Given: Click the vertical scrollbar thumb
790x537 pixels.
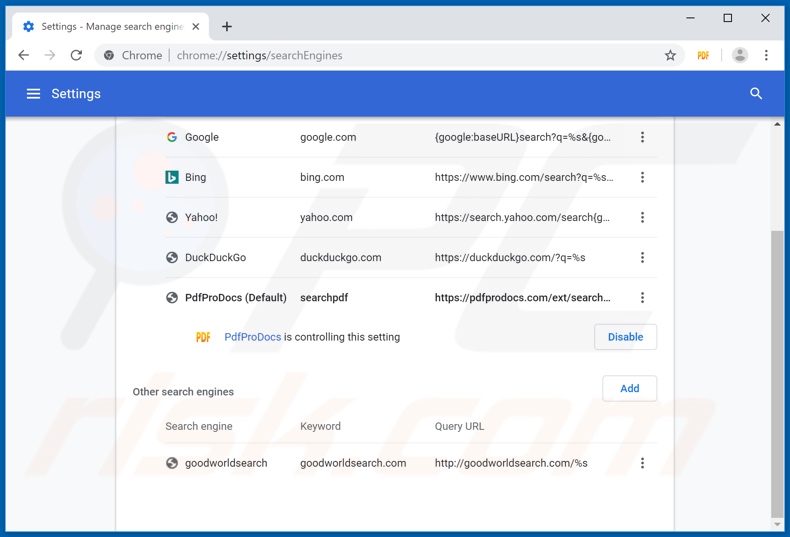Looking at the screenshot, I should point(777,373).
